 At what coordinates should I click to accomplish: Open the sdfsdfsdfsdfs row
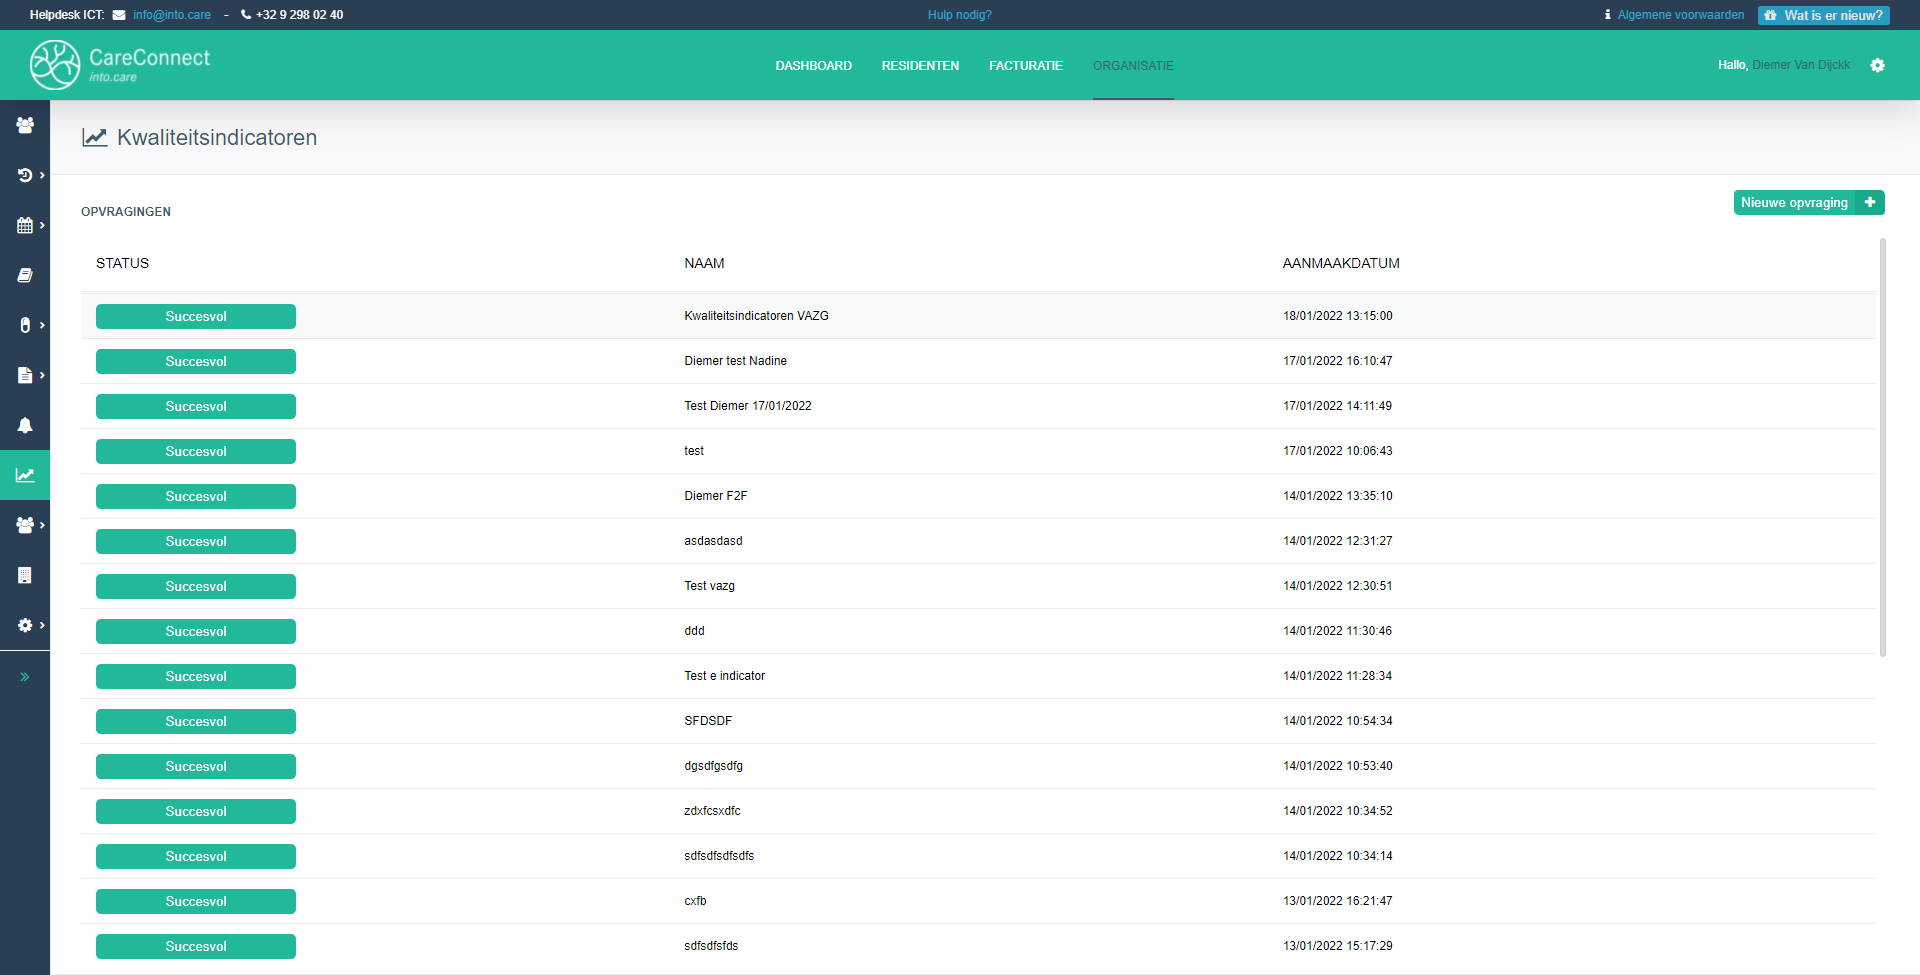(978, 856)
